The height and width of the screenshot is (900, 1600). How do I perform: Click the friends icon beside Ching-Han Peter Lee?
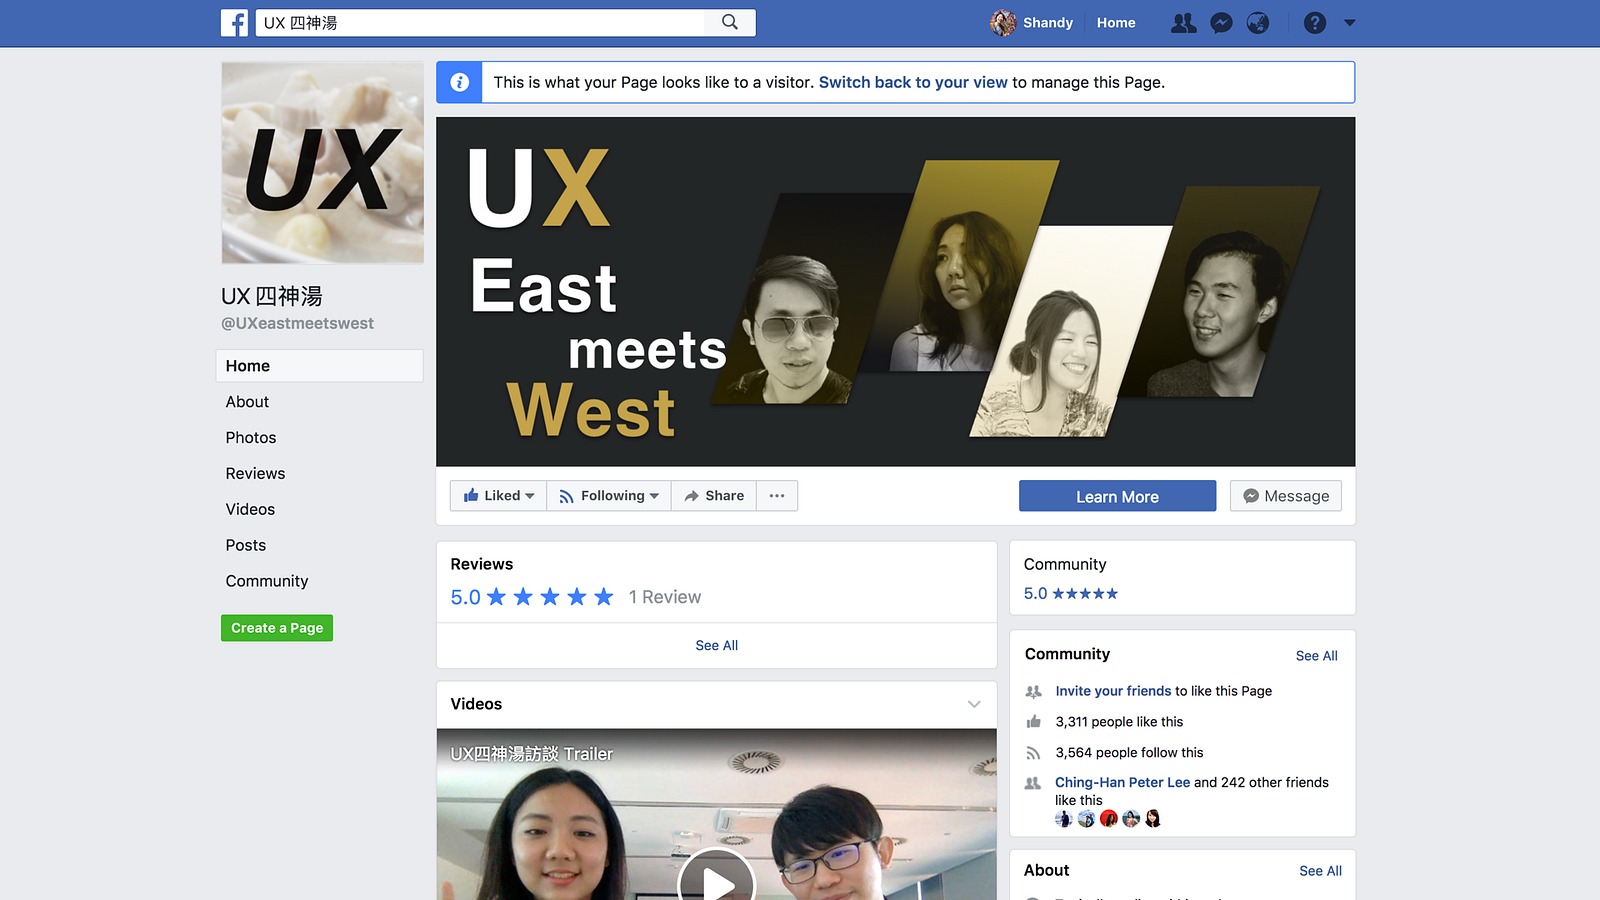[x=1034, y=783]
